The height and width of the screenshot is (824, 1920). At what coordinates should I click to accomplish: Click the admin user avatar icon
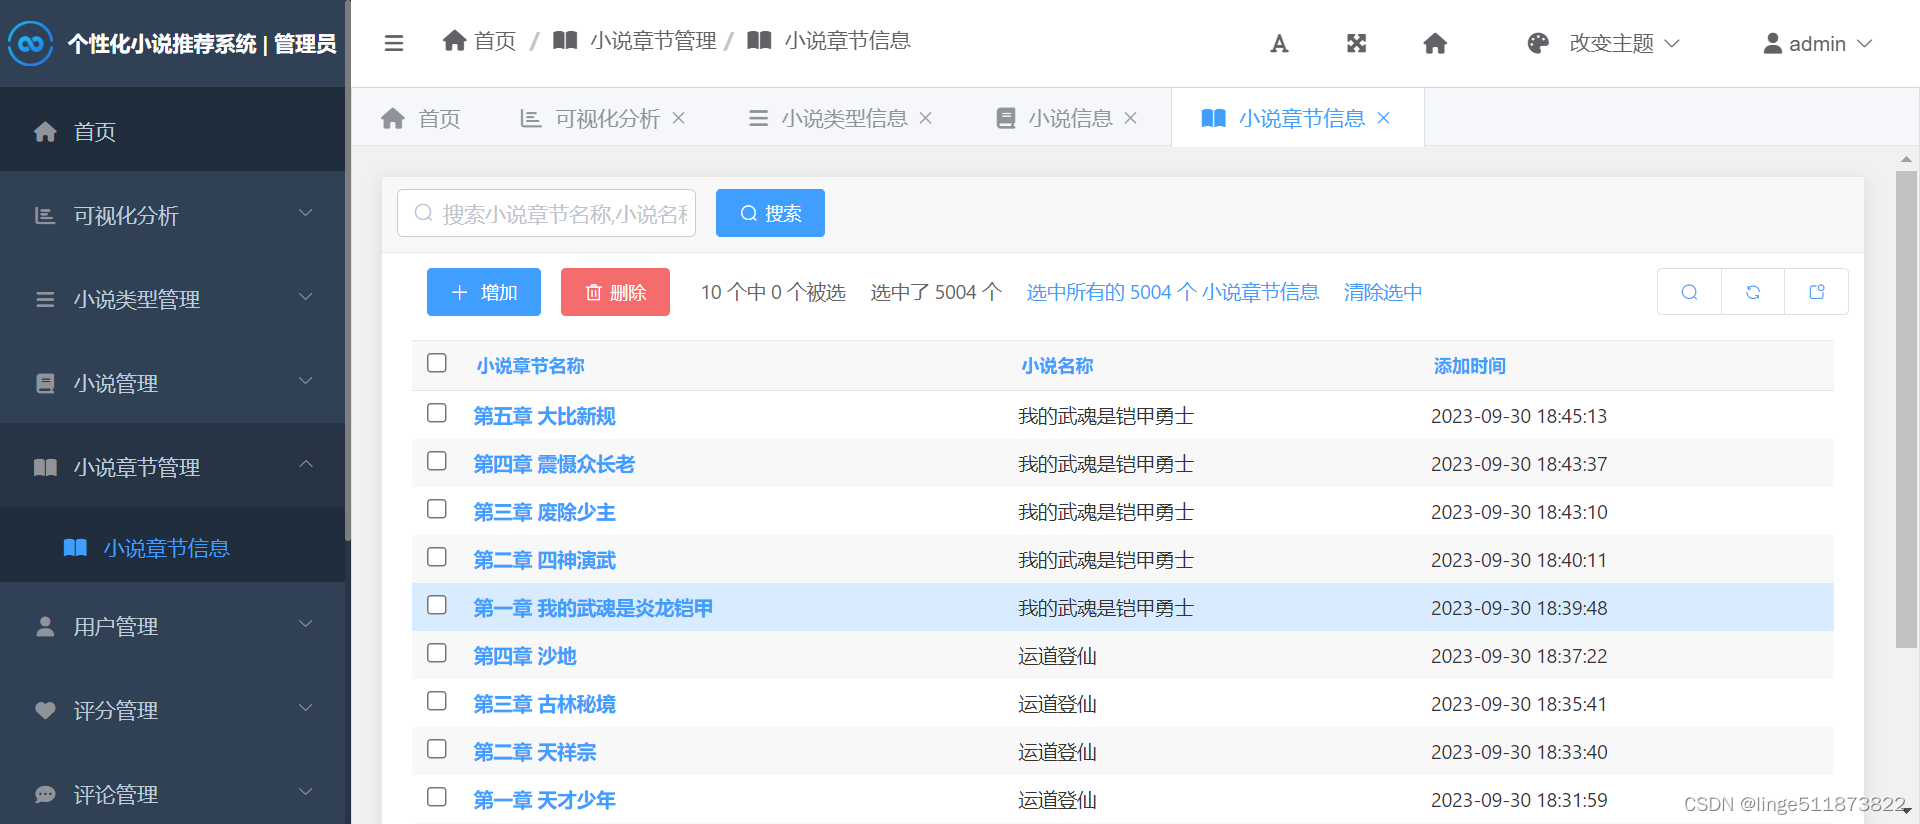1772,43
